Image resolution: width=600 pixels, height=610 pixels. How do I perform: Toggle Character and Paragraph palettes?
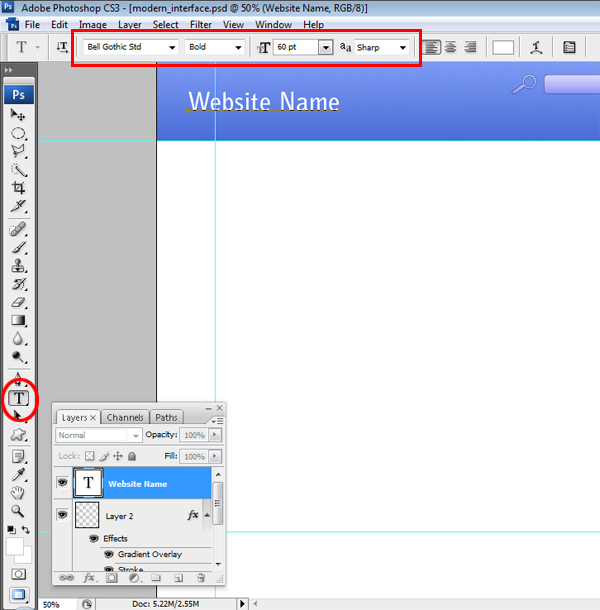[x=569, y=47]
